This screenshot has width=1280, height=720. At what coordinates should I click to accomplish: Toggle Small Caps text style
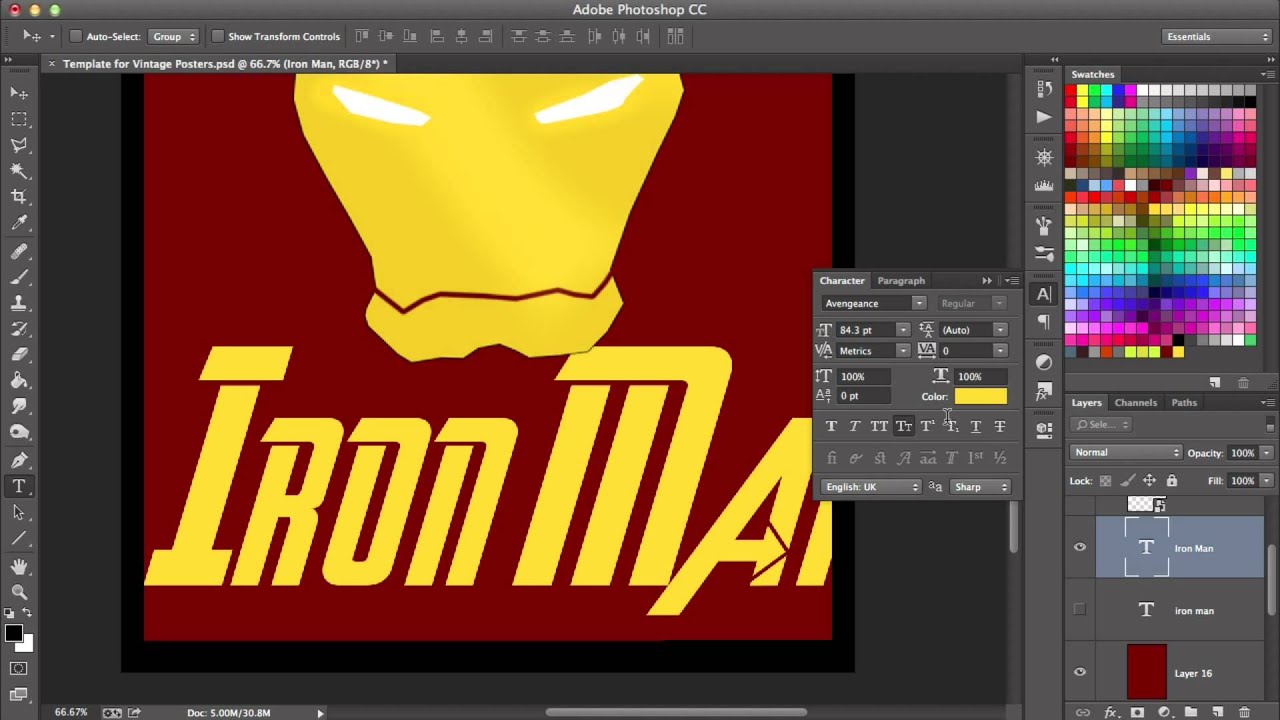[x=904, y=426]
